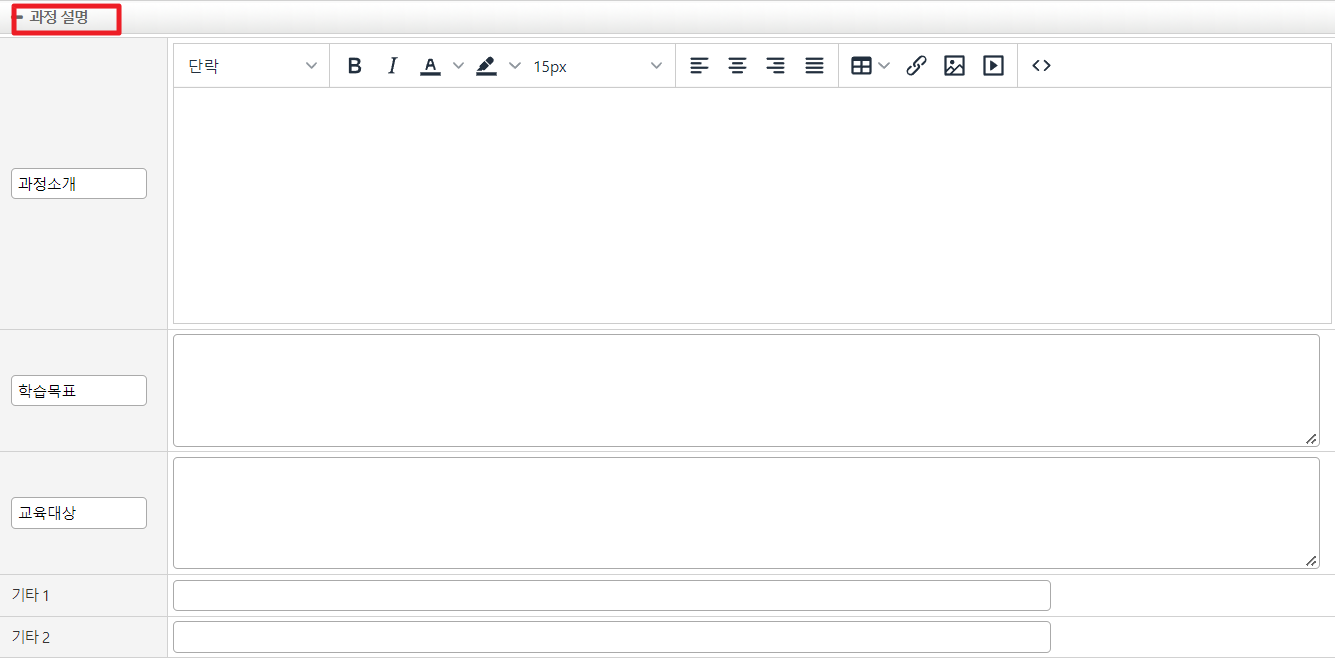This screenshot has height=664, width=1335.
Task: Open the 단락 paragraph style dropdown
Action: (x=252, y=66)
